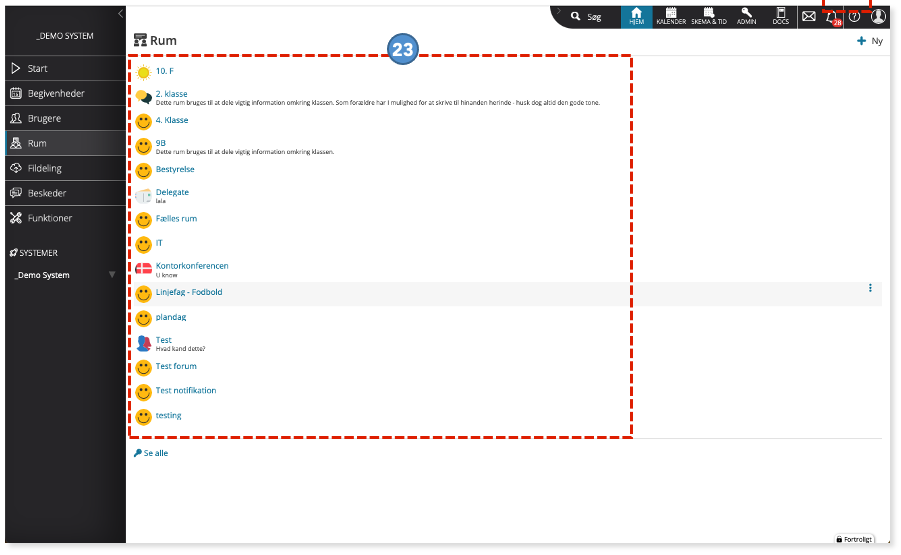This screenshot has width=901, height=555.
Task: Open the DOCS tab
Action: tap(780, 17)
